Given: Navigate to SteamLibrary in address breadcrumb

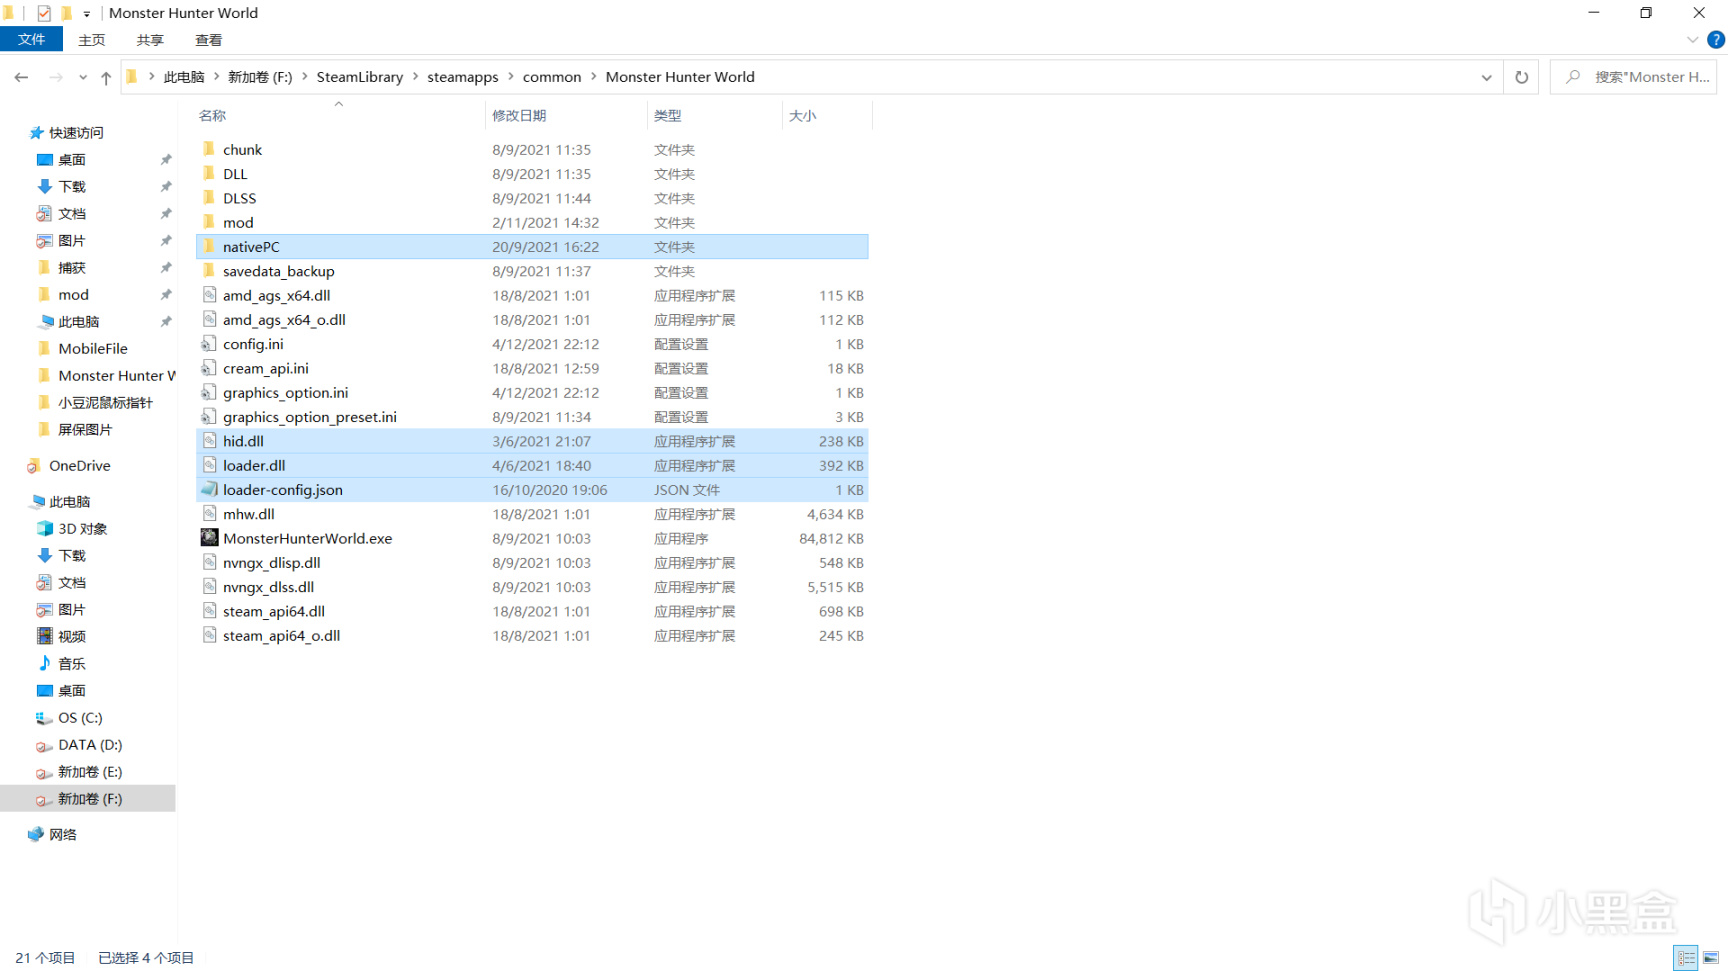Looking at the screenshot, I should pos(360,77).
